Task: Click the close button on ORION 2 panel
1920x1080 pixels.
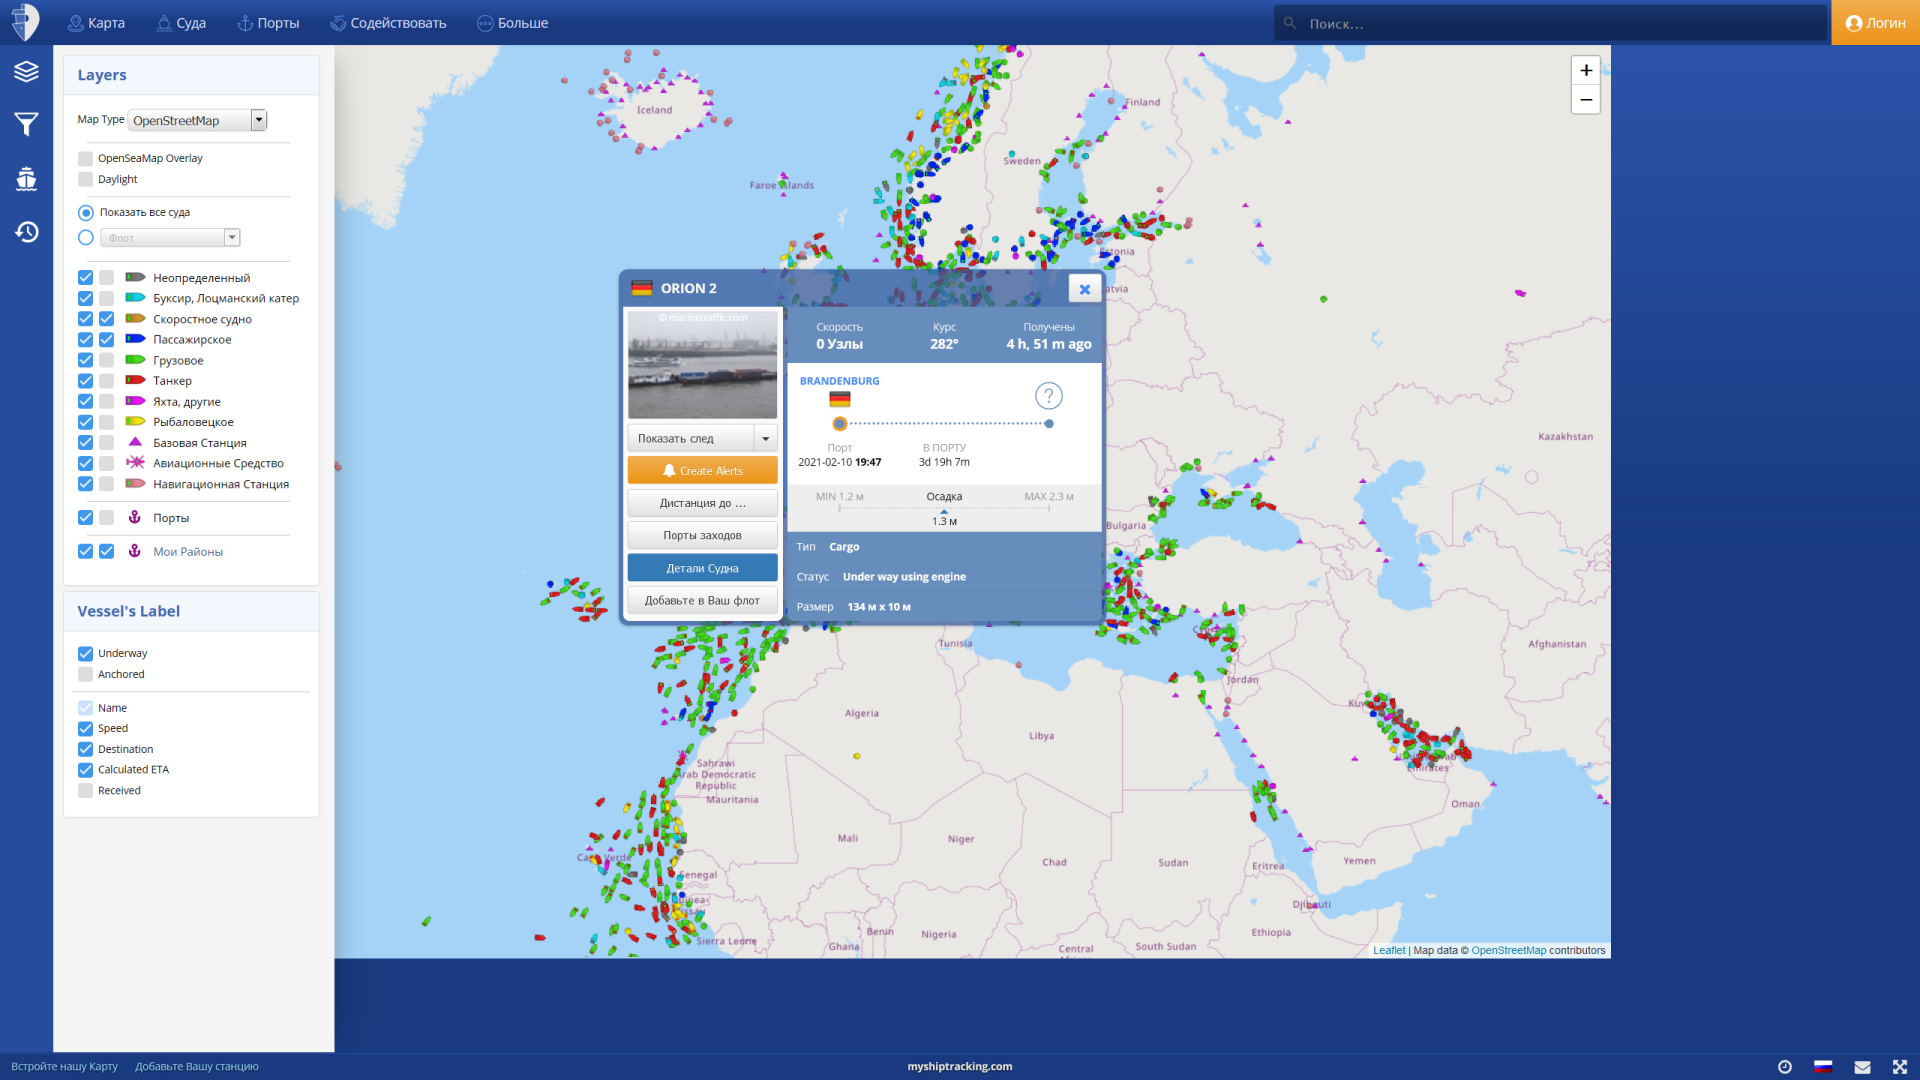Action: point(1085,289)
